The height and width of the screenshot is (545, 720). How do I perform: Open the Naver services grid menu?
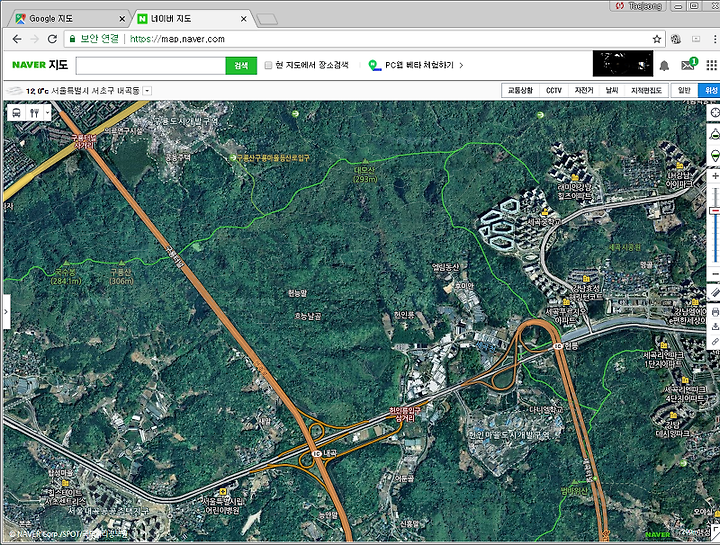[x=711, y=65]
